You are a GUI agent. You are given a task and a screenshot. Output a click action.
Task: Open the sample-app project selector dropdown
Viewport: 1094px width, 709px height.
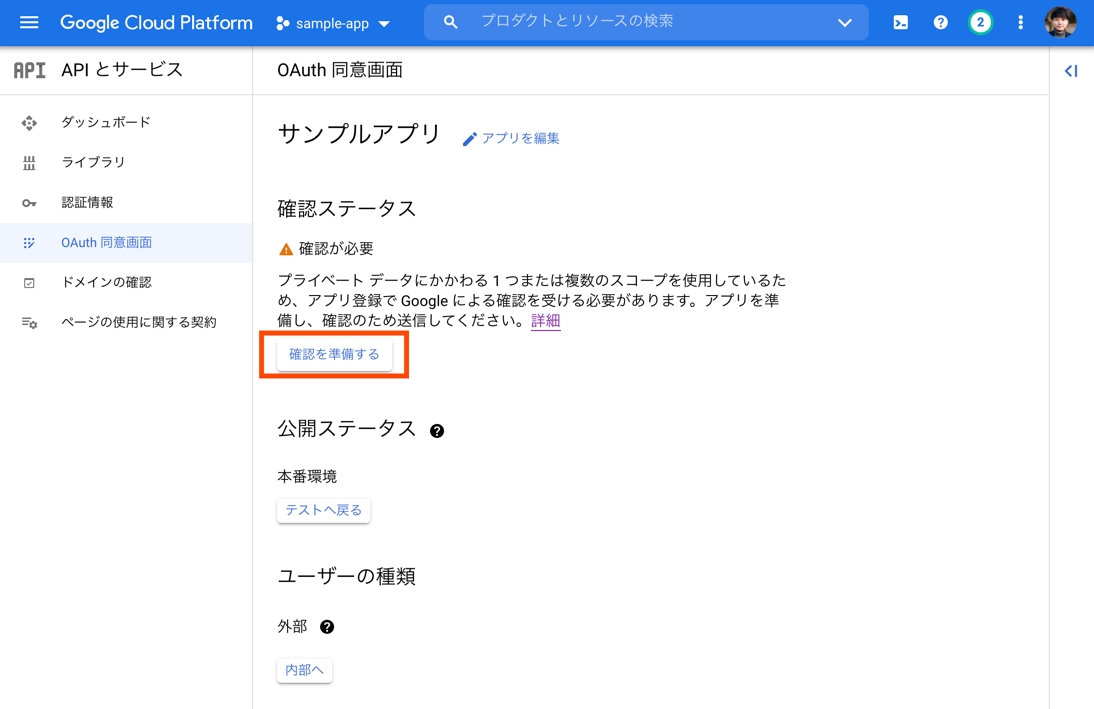tap(333, 23)
